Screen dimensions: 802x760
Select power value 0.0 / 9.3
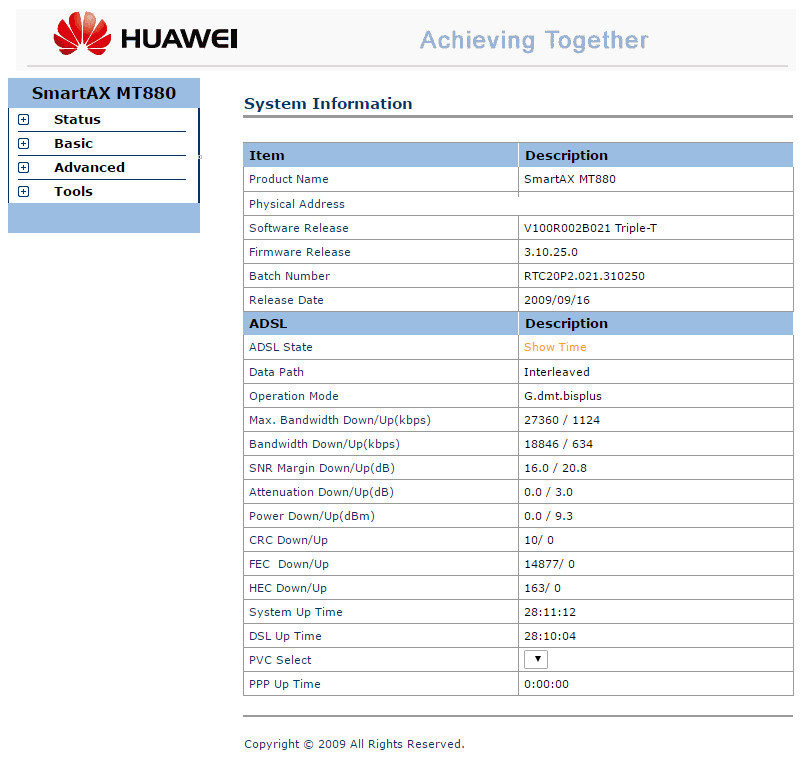[548, 516]
